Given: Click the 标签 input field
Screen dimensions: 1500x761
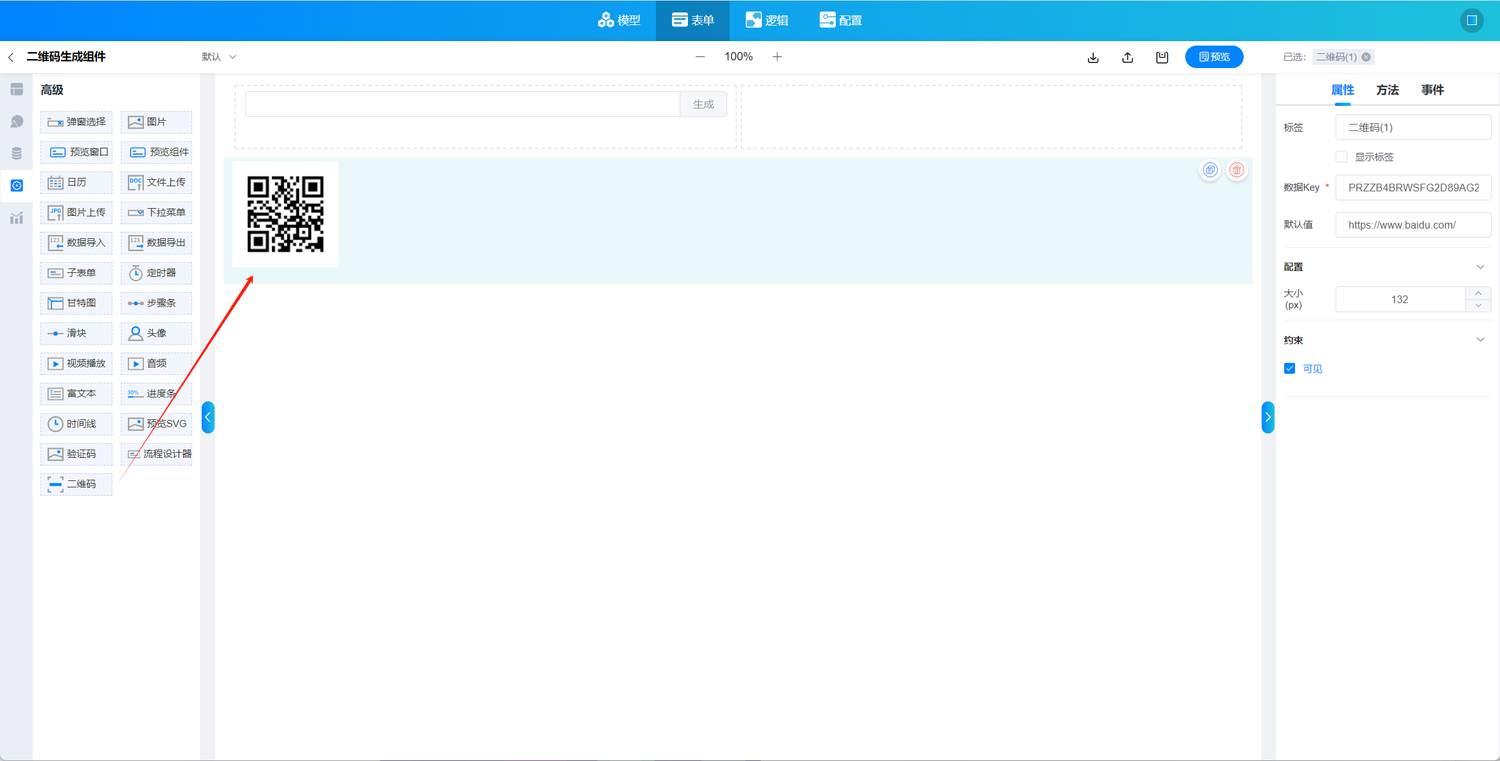Looking at the screenshot, I should click(x=1413, y=127).
